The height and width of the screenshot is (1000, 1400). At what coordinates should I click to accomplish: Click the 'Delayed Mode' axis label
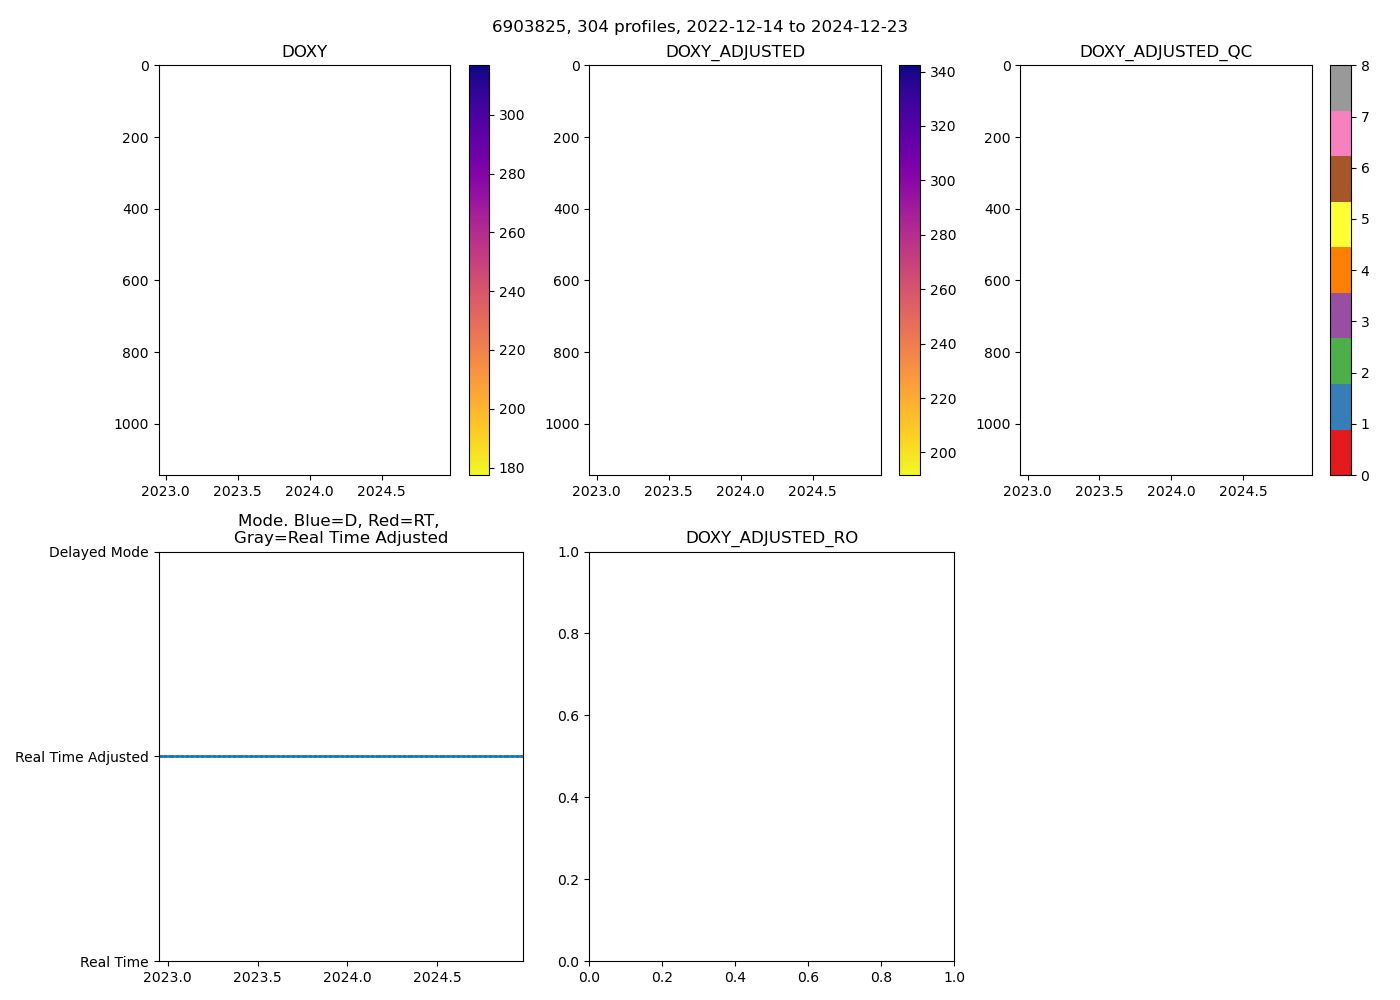click(98, 552)
